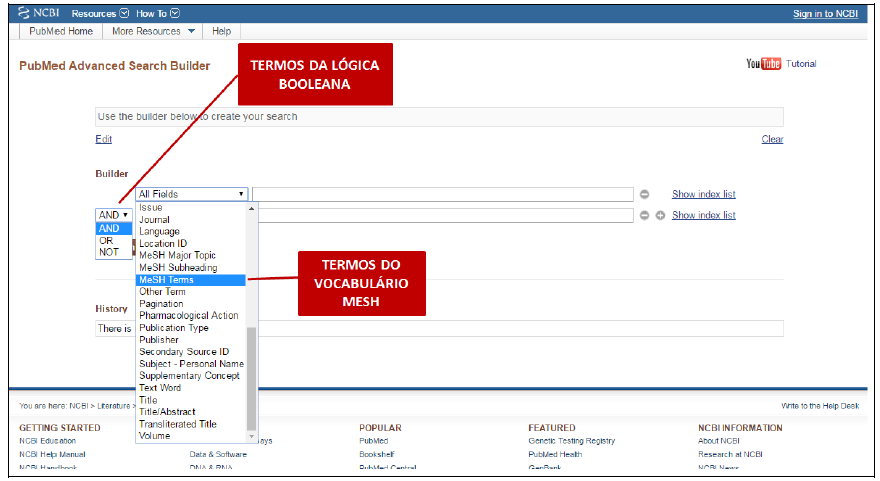
Task: Open Write to the Help Desk link
Action: (820, 406)
